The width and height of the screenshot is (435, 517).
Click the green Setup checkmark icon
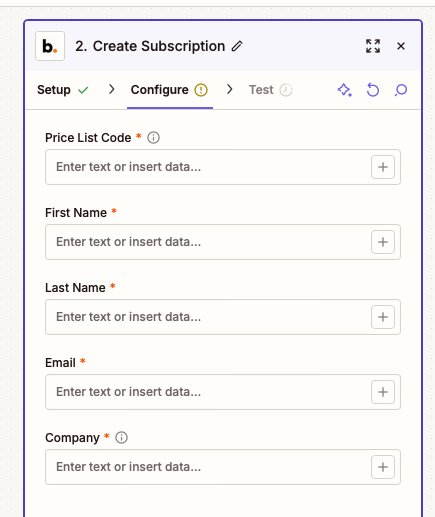click(x=83, y=90)
